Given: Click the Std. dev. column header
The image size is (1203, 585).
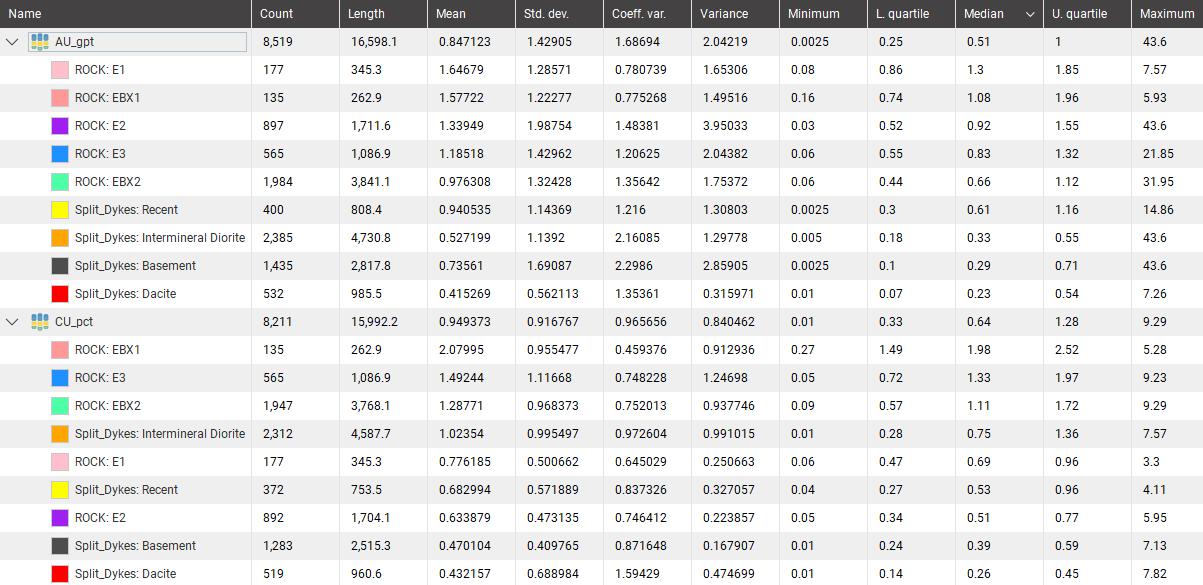Looking at the screenshot, I should [558, 14].
